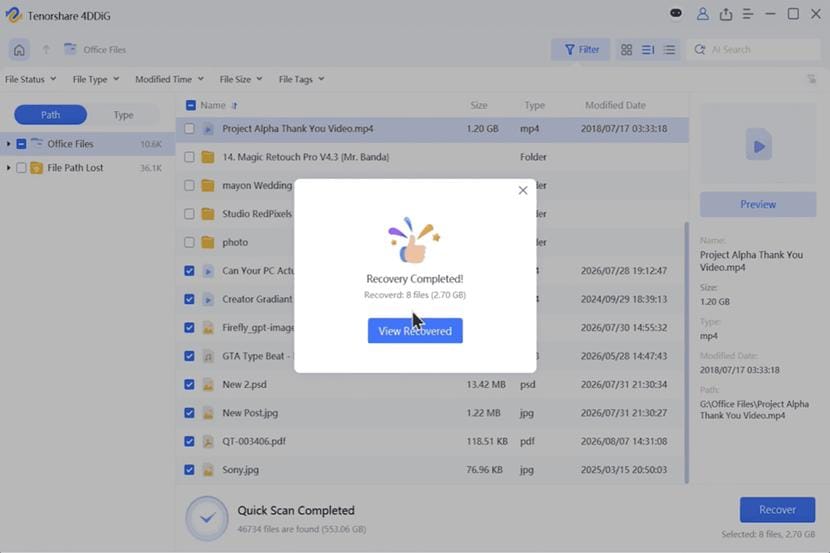The image size is (830, 553).
Task: Select the mayon Wedding folder row
Action: click(x=432, y=186)
